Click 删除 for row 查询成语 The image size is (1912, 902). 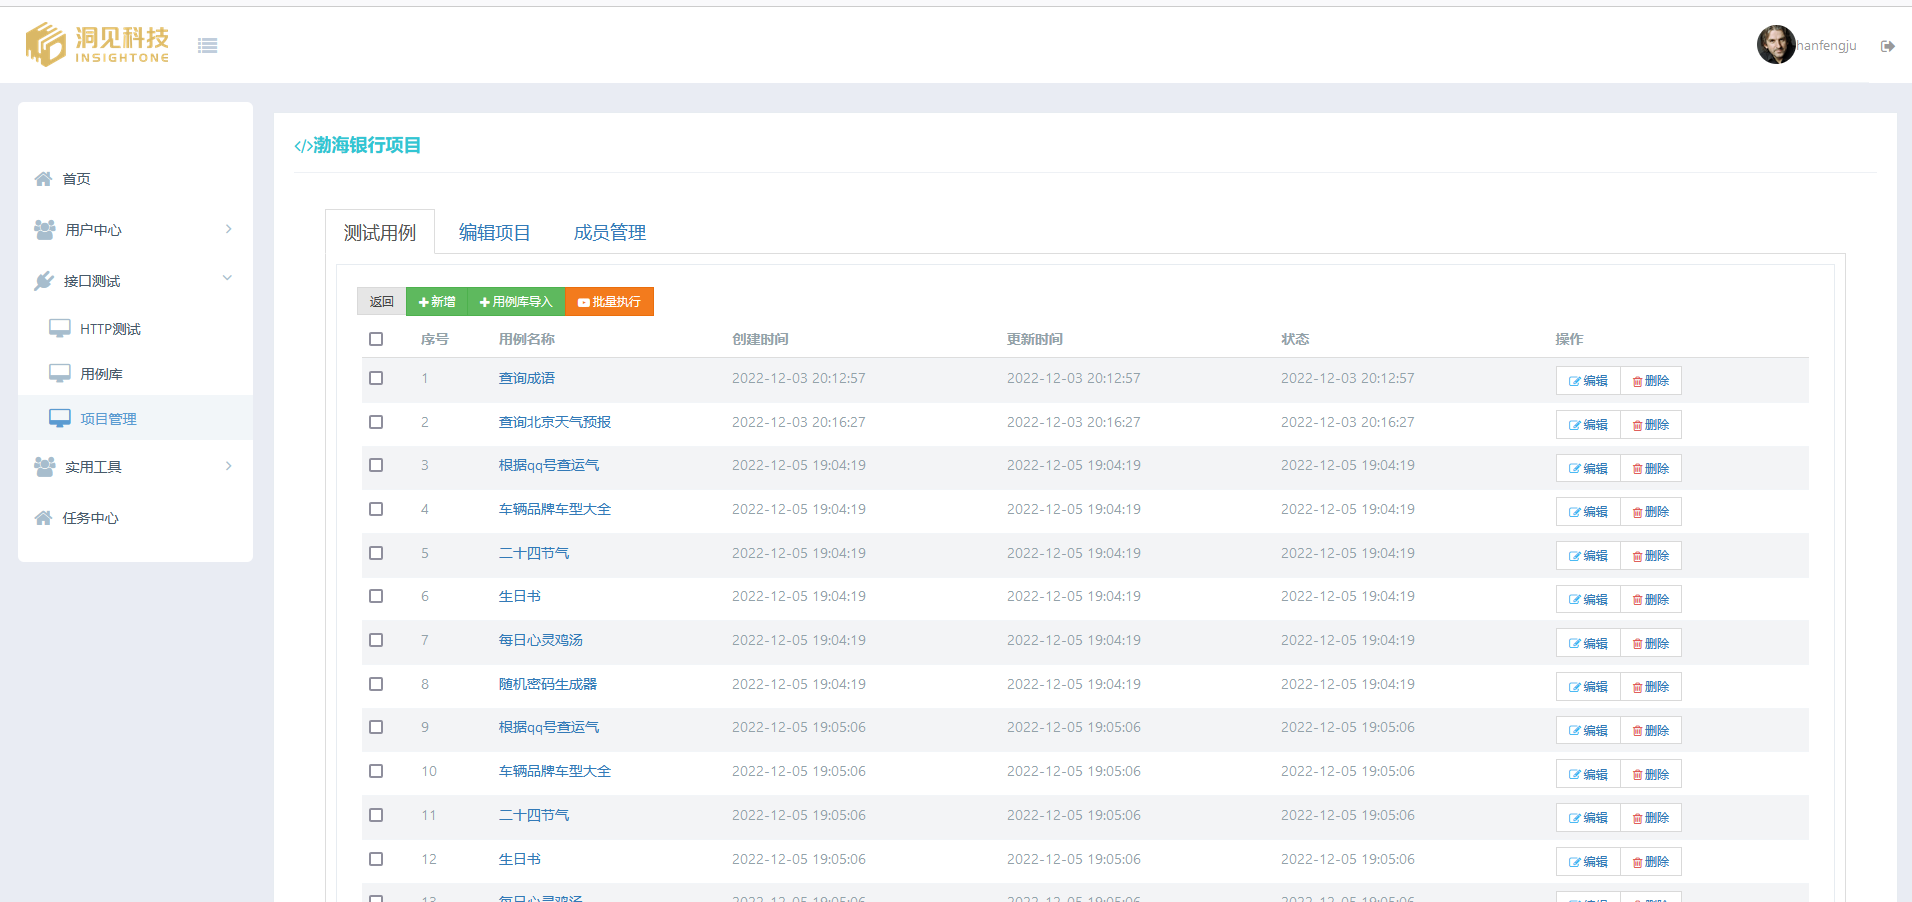pyautogui.click(x=1651, y=381)
